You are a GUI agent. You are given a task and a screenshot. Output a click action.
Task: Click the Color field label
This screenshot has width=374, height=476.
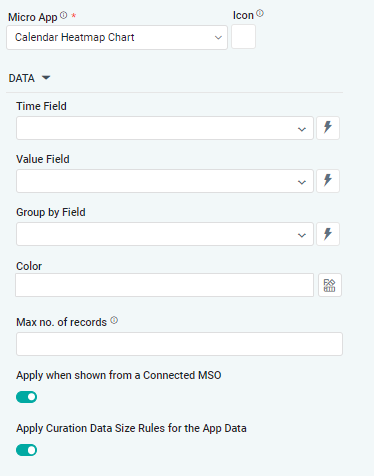point(29,266)
